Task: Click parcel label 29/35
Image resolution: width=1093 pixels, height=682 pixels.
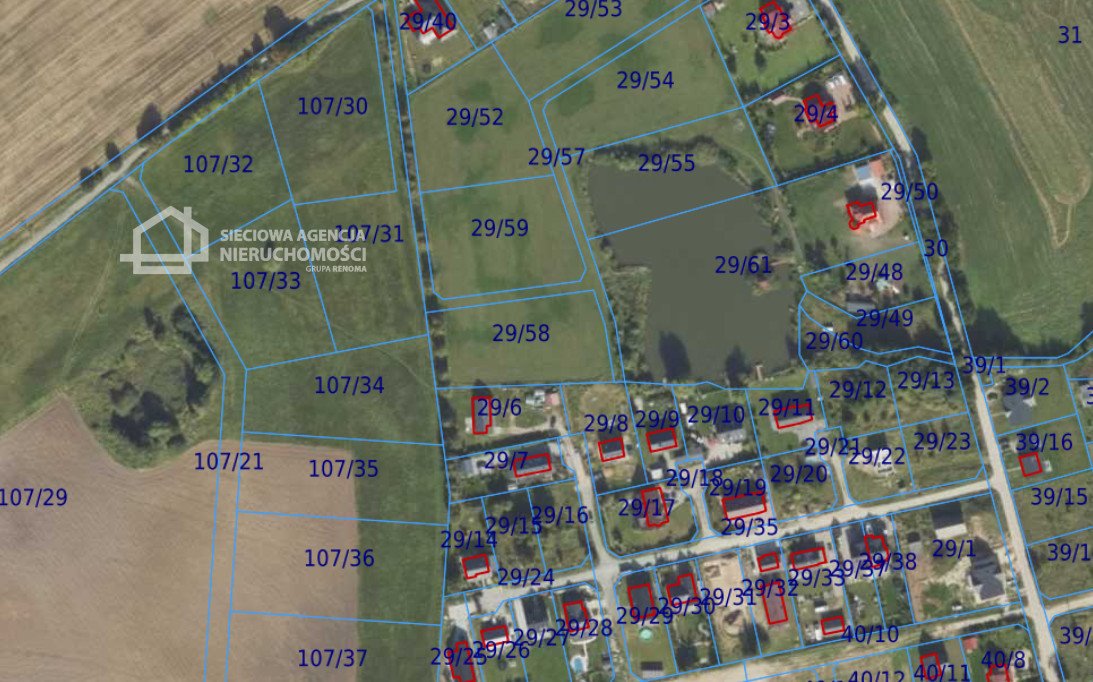Action: pos(749,528)
